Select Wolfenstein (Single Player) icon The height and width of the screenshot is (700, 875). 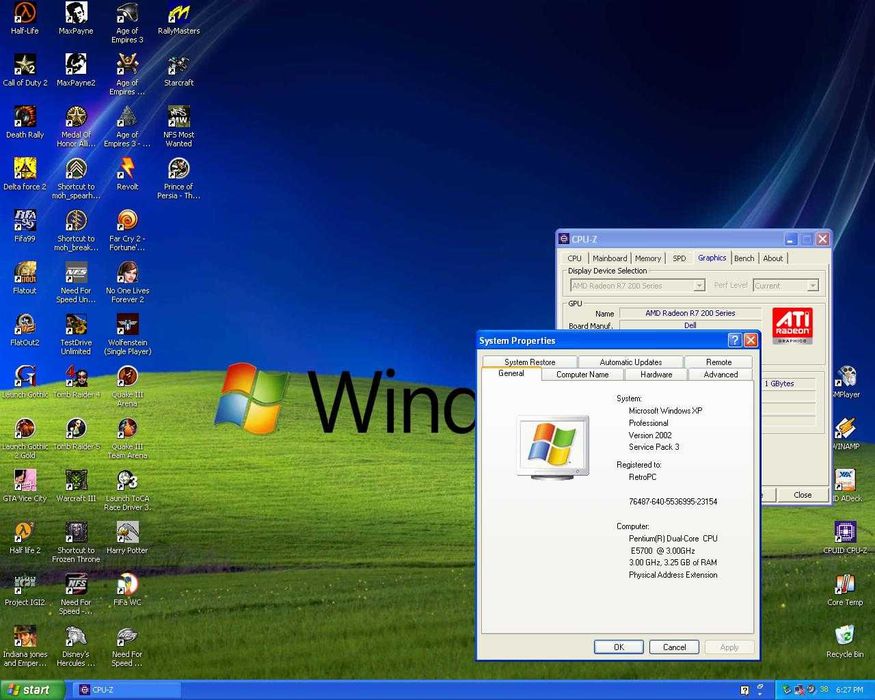coord(127,334)
